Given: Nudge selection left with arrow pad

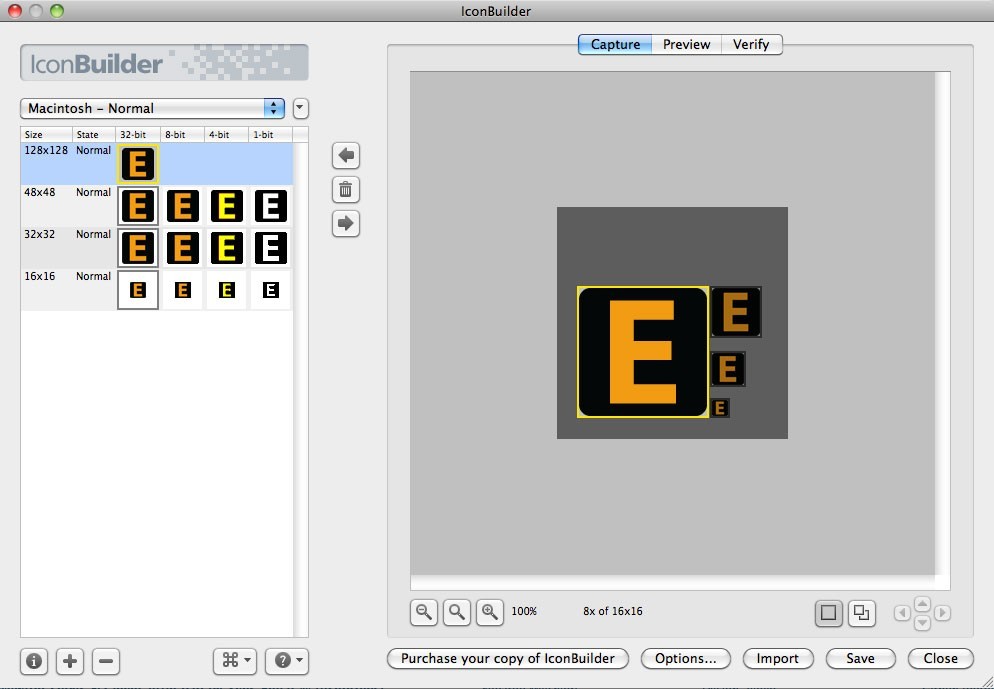Looking at the screenshot, I should [902, 613].
